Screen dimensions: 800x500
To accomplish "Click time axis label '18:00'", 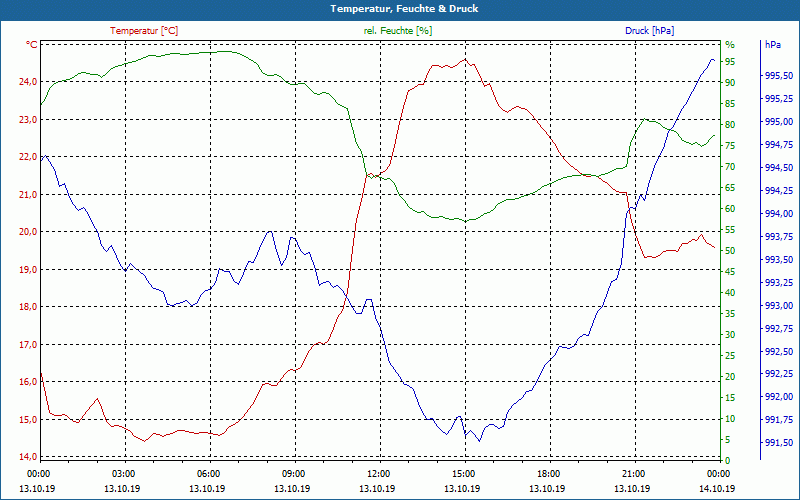I will [548, 473].
